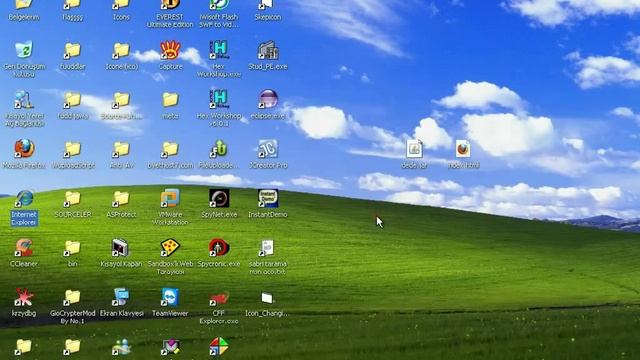Open the krzydbg red splat icon

24,297
